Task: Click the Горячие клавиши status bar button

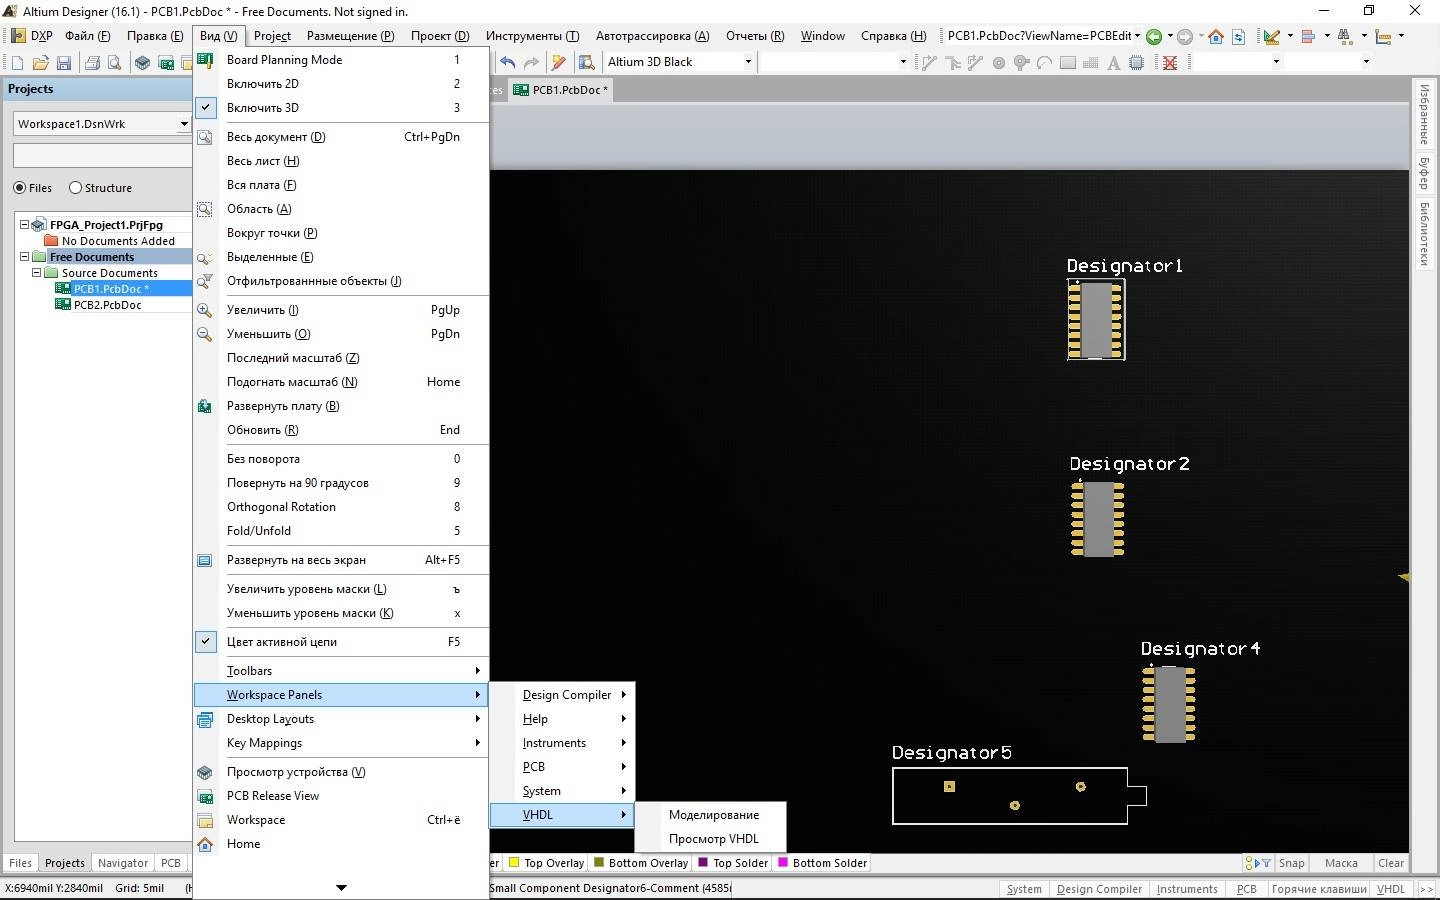Action: [1319, 889]
